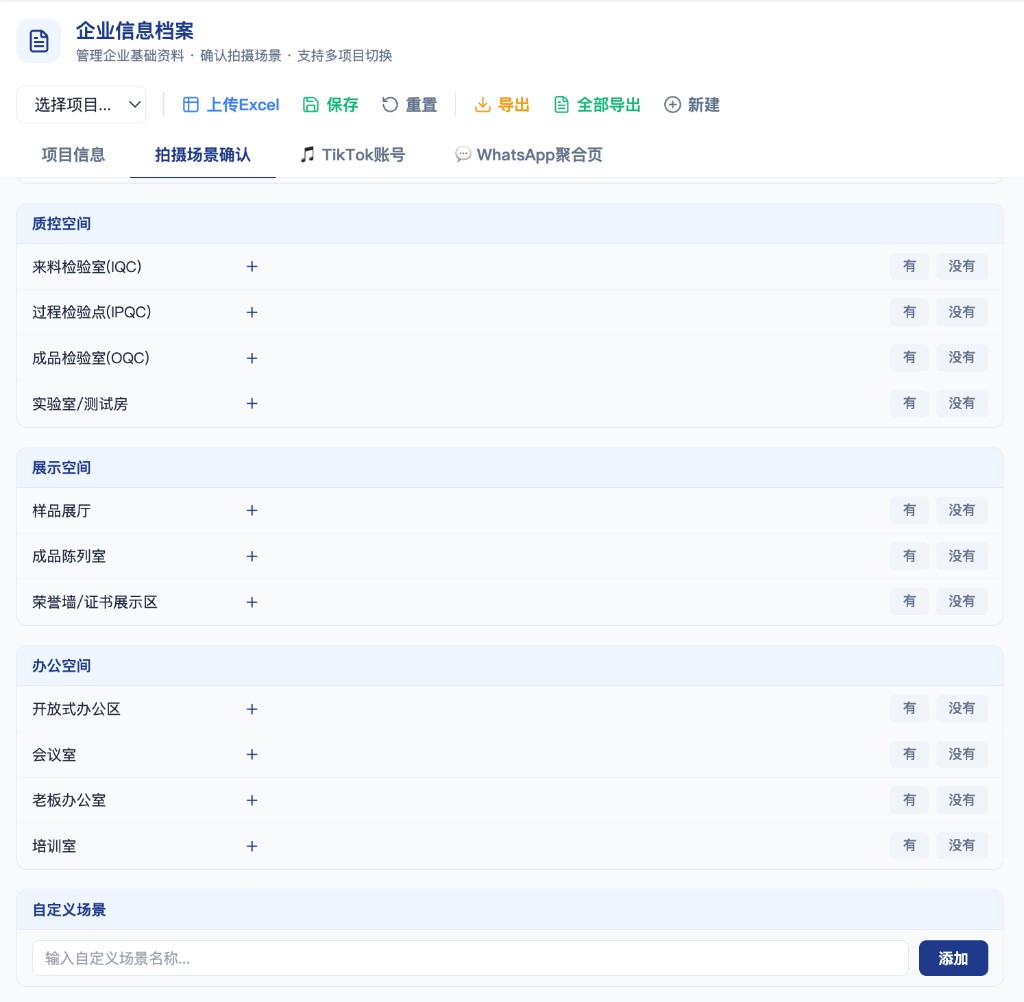
Task: Click the plus icon for 来料检验室(IQC)
Action: coord(252,267)
